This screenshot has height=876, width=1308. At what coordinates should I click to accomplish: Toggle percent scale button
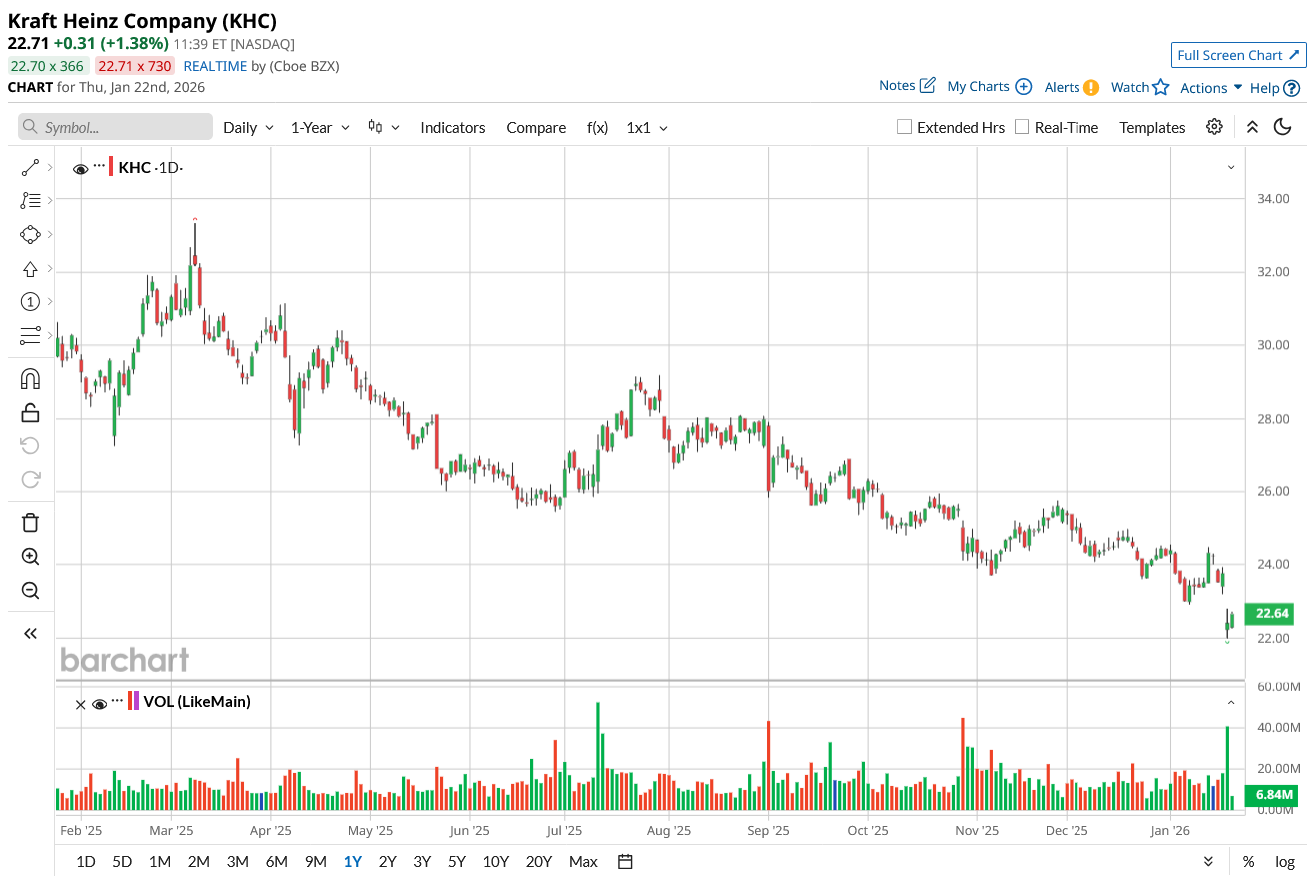[1249, 862]
